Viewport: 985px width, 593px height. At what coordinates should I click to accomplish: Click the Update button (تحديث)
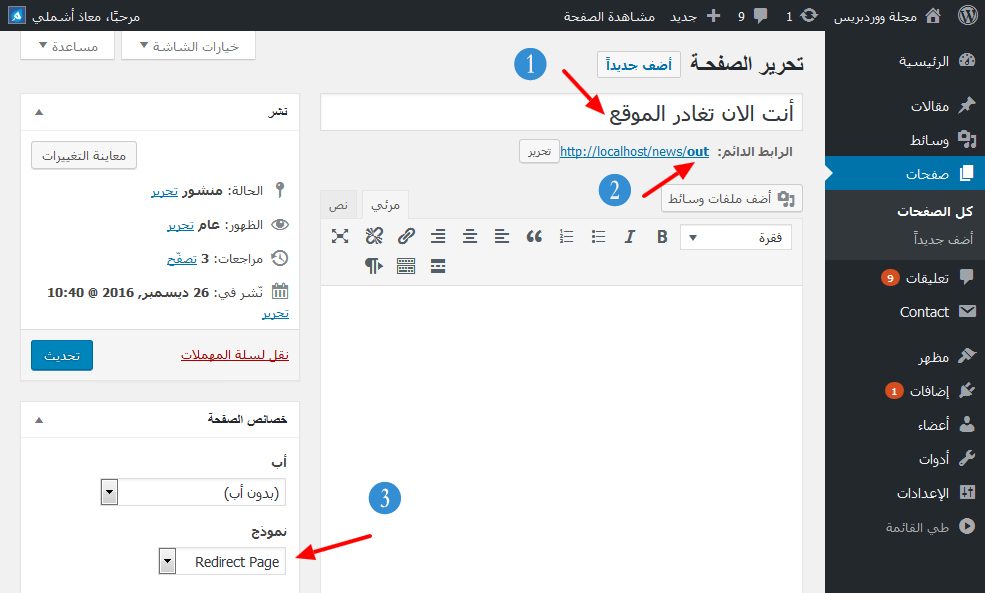(x=62, y=356)
